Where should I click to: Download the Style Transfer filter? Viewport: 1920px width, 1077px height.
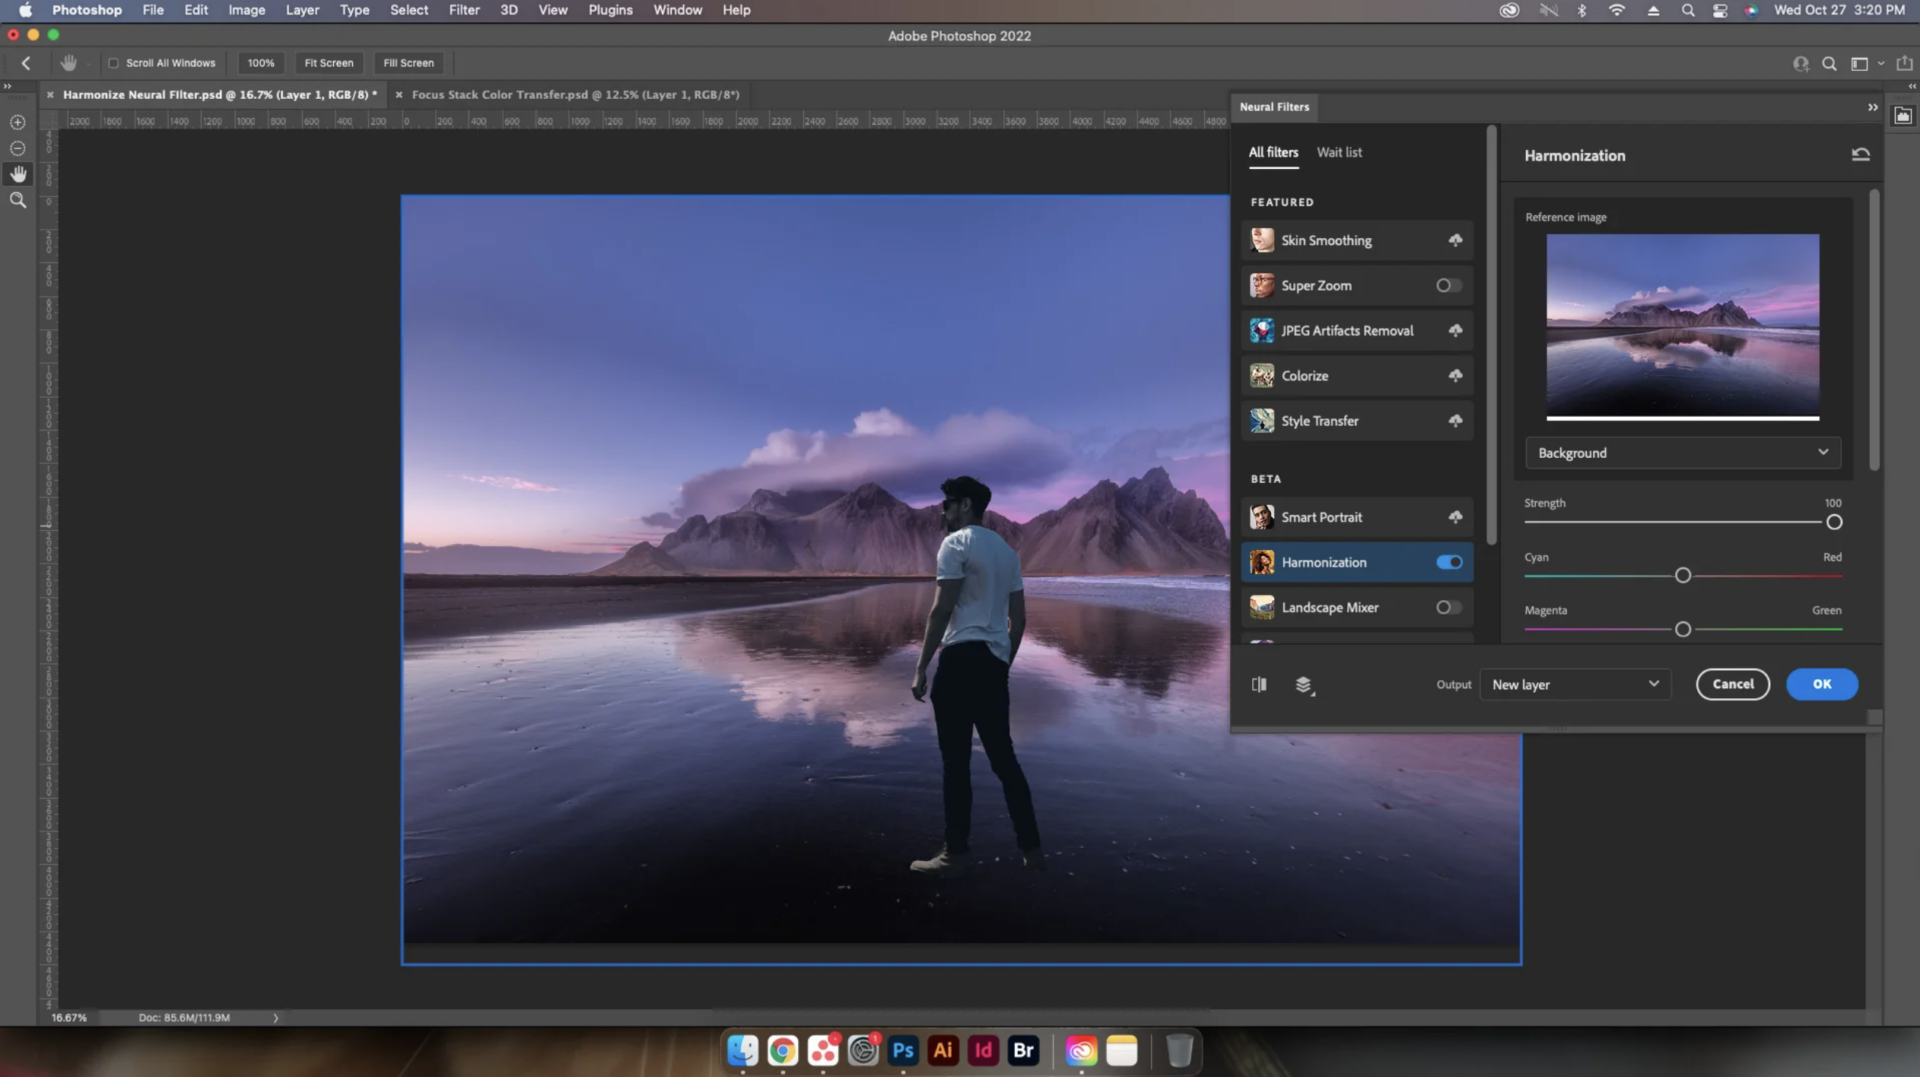(1455, 421)
